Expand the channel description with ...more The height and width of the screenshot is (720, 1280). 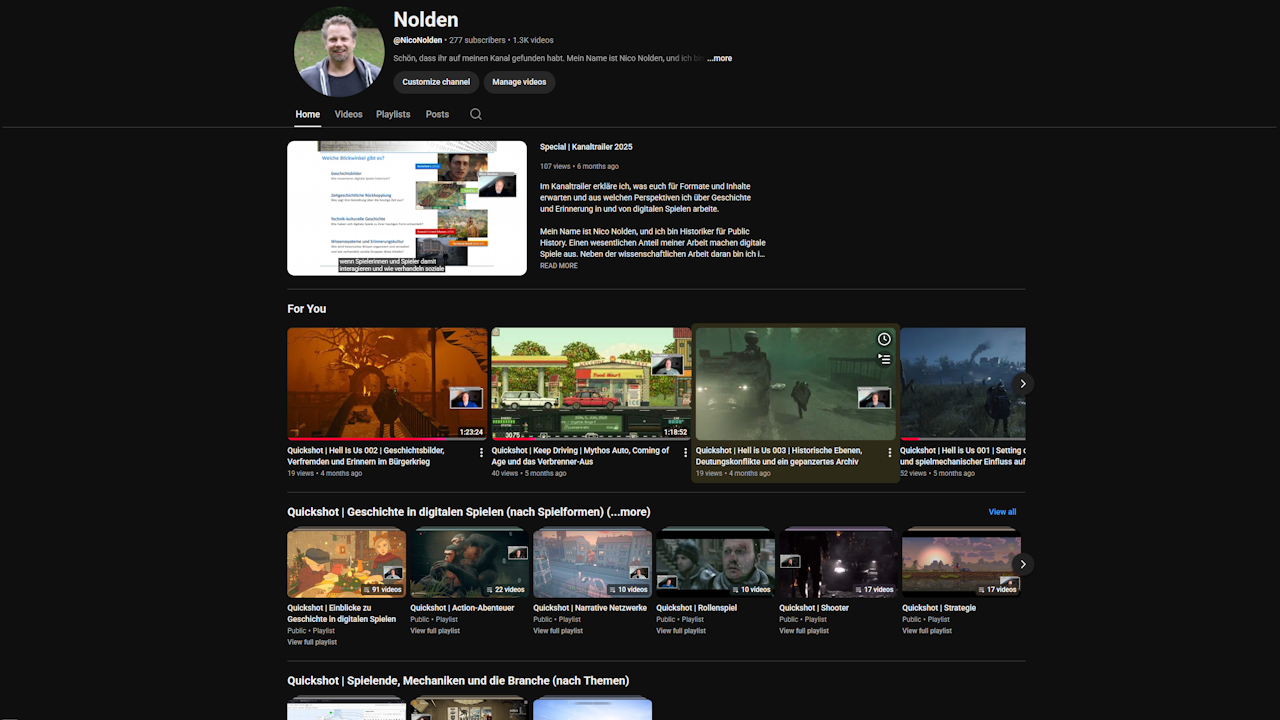coord(719,58)
